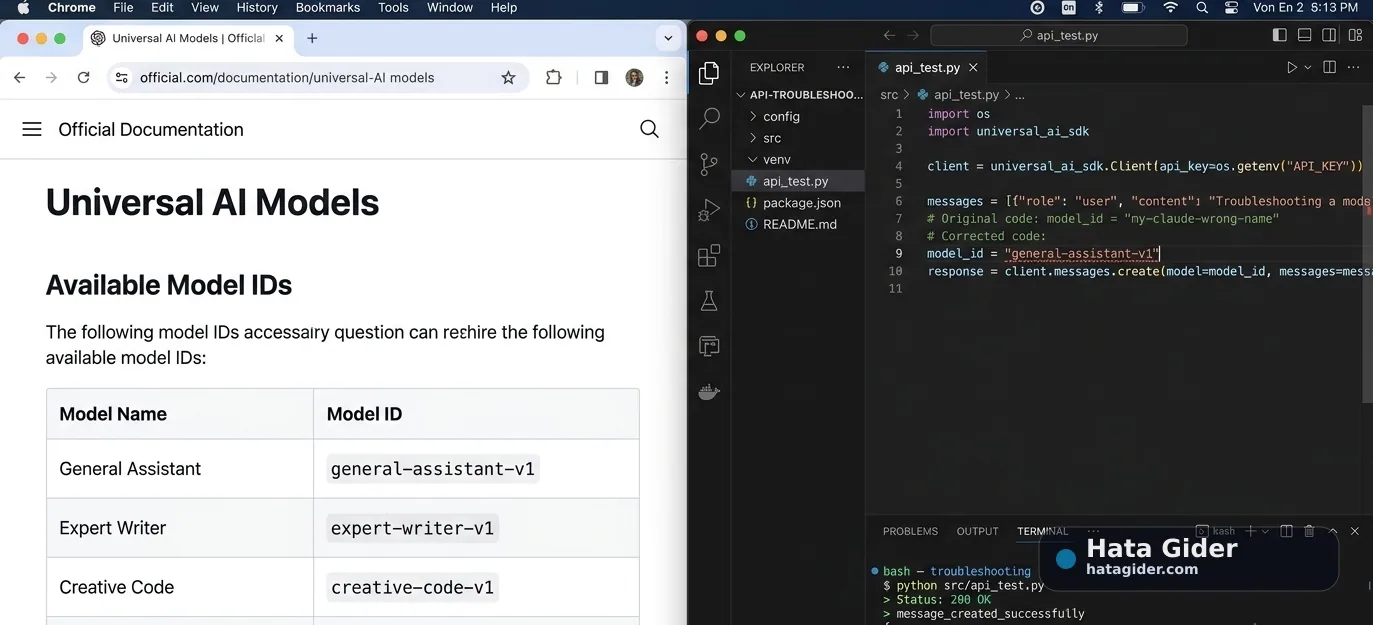The image size is (1373, 625).
Task: Click the expert-writer-v1 model ID cell
Action: tap(412, 528)
